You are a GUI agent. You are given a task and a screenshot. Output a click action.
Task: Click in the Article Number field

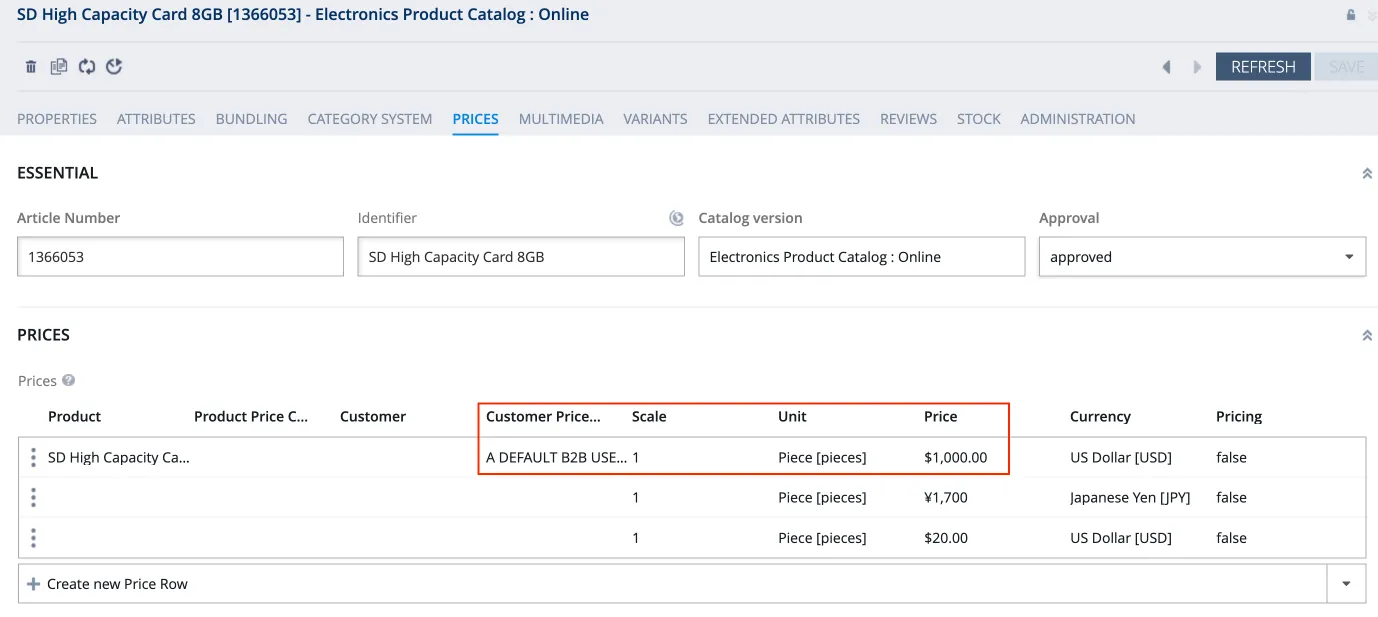[x=181, y=257]
